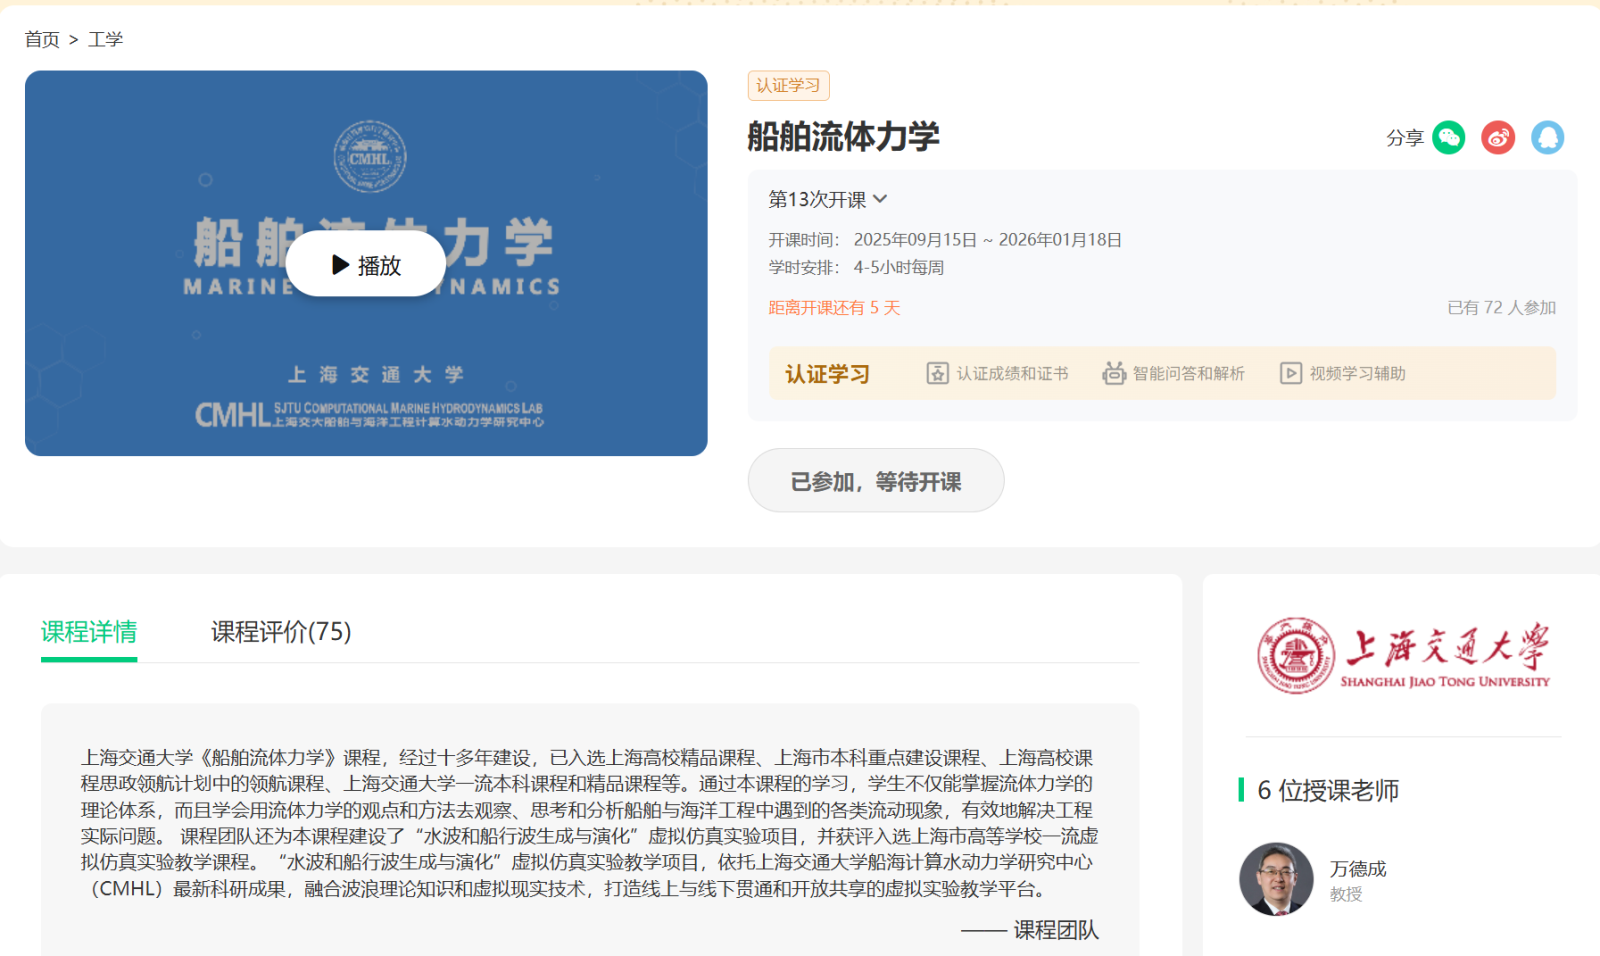Screen dimensions: 1600x956
Task: Click the 分享 label
Action: [x=1404, y=138]
